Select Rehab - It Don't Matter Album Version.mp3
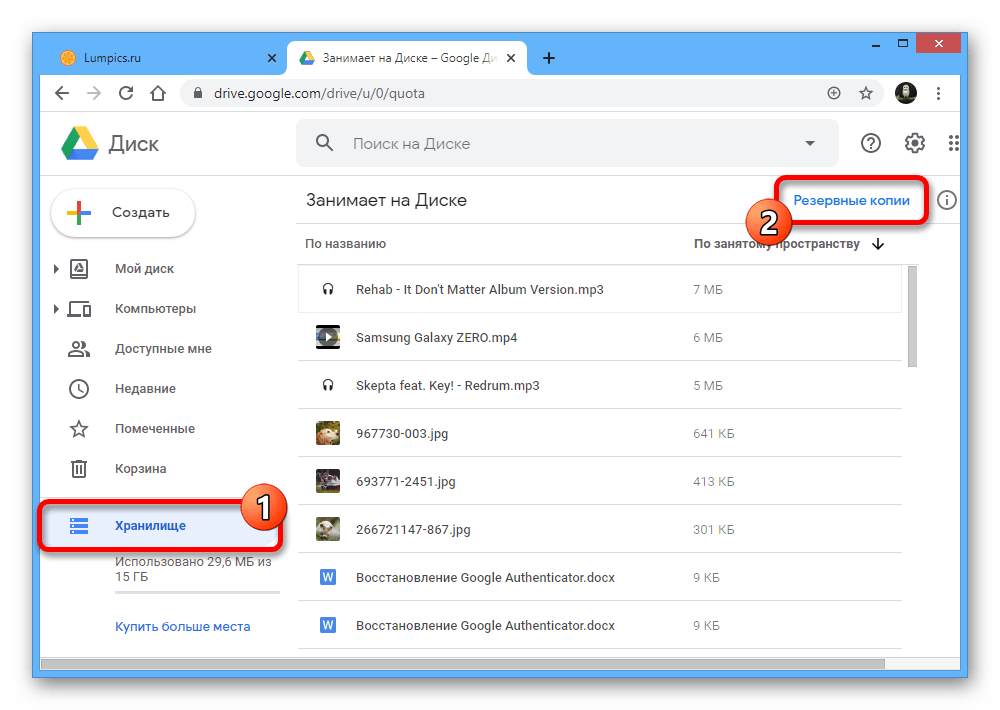The image size is (1000, 710). click(x=599, y=289)
